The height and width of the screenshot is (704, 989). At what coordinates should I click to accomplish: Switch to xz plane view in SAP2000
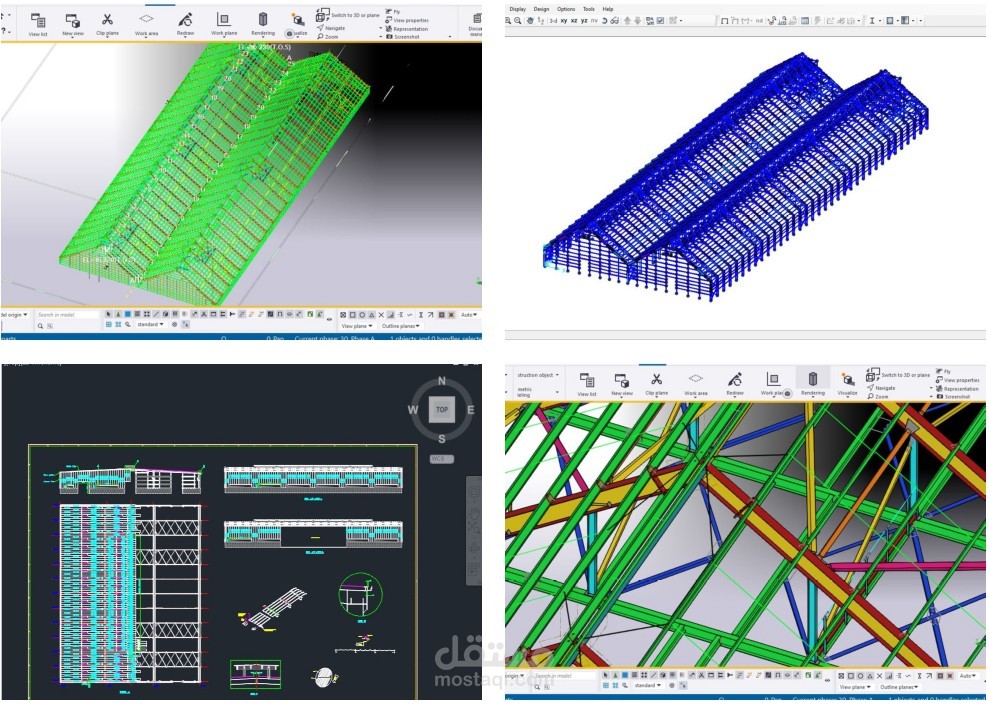pos(574,20)
